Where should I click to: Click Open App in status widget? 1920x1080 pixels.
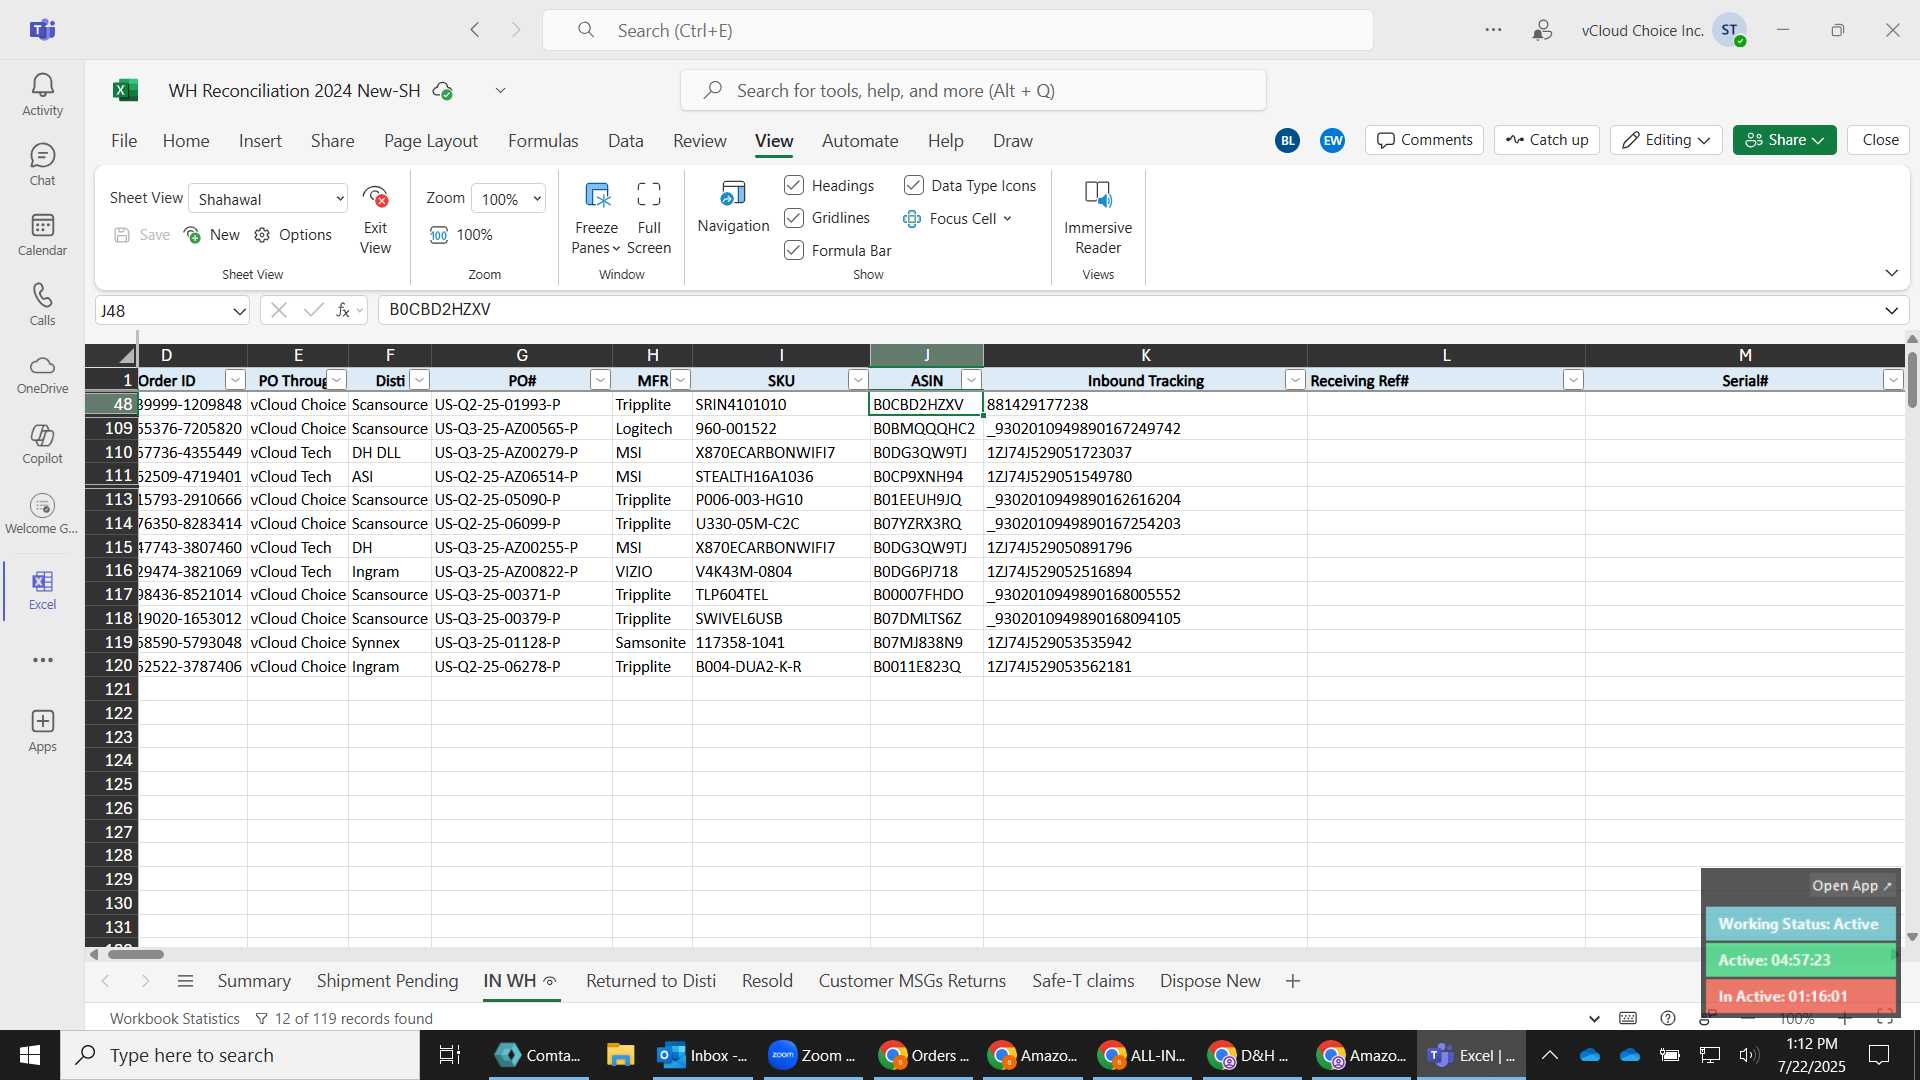coord(1851,886)
